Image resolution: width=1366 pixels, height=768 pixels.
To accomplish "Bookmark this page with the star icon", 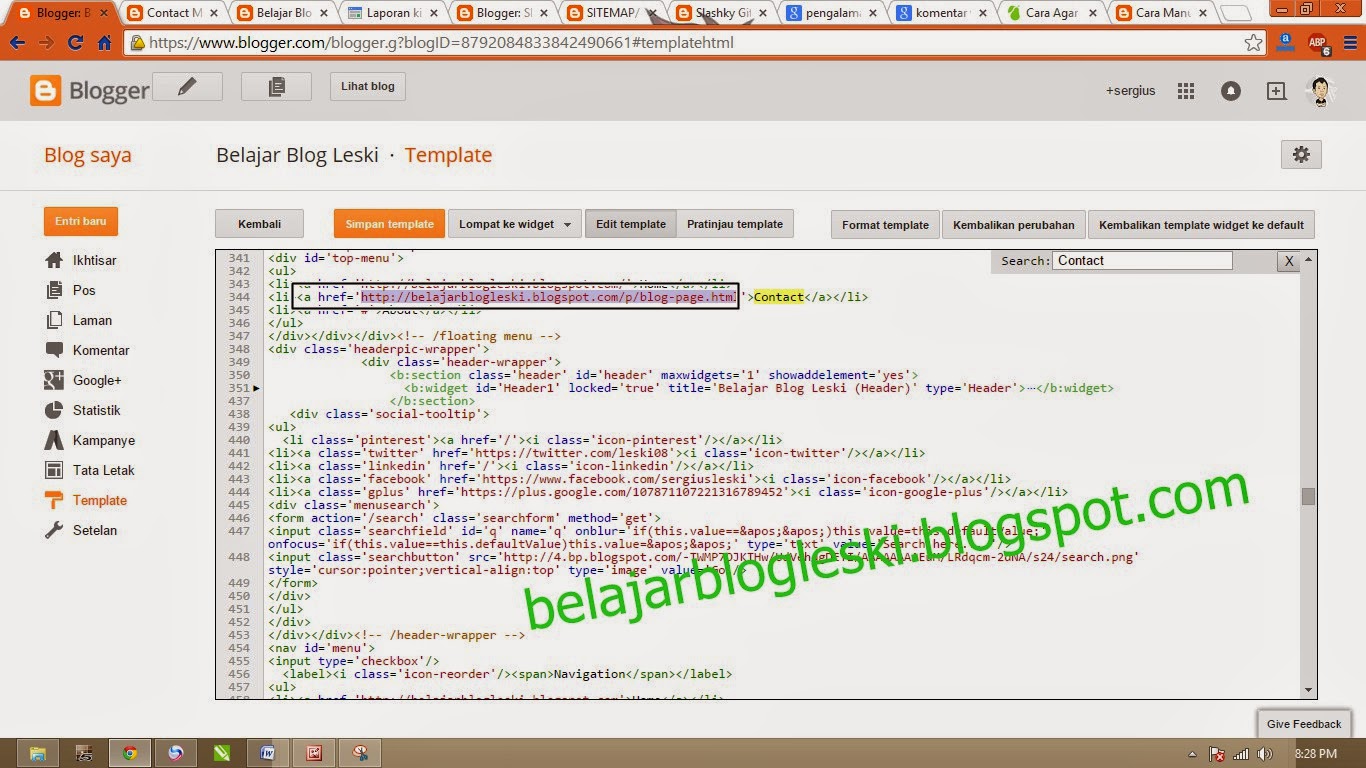I will [1253, 43].
